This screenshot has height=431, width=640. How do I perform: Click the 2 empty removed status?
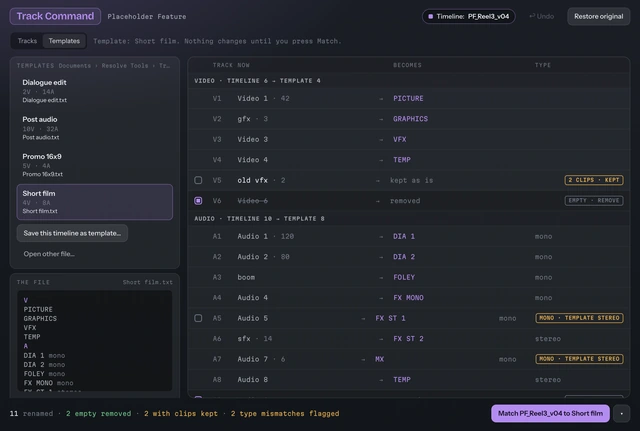point(98,413)
